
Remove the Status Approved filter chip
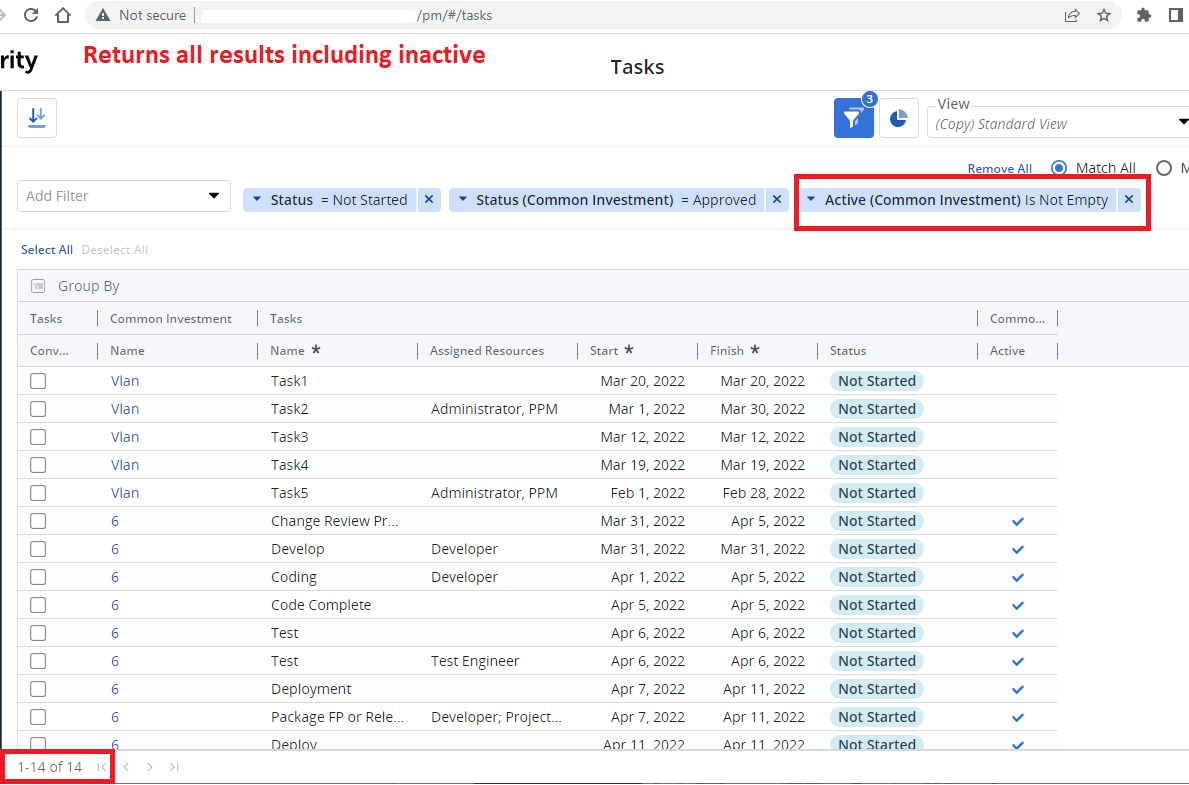point(776,200)
